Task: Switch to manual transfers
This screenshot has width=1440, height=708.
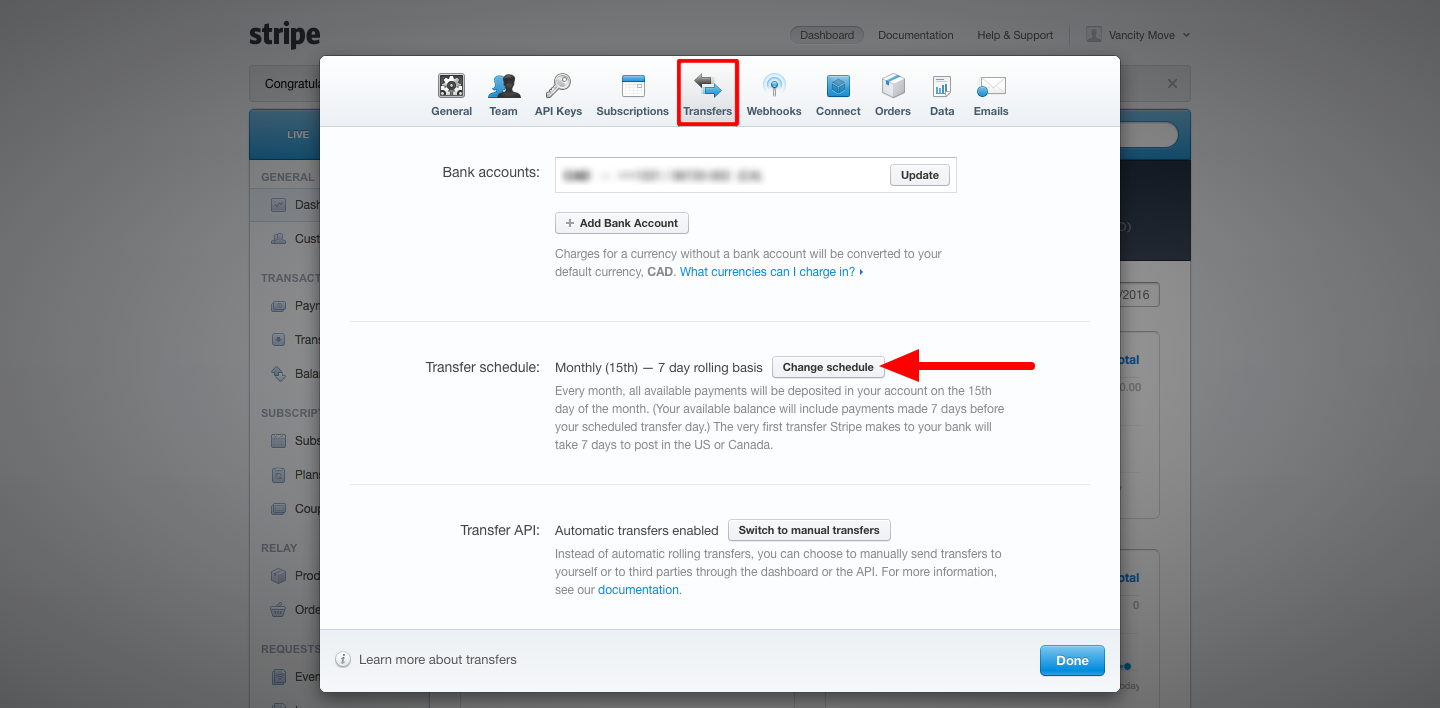Action: click(808, 530)
